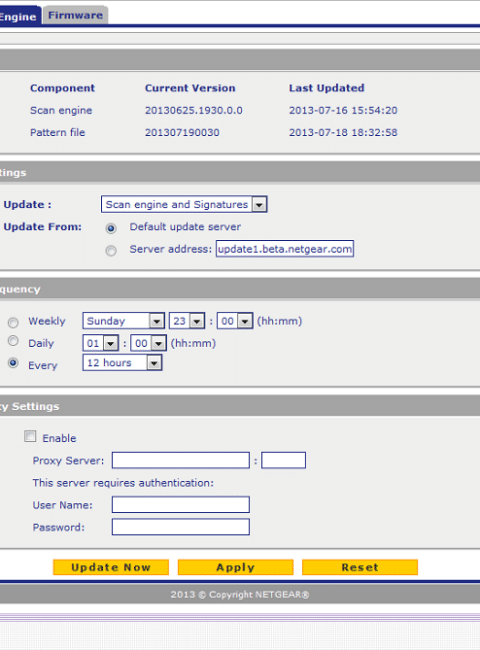Click the Copyright NETGEAR footer text
480x650 pixels.
click(x=240, y=595)
